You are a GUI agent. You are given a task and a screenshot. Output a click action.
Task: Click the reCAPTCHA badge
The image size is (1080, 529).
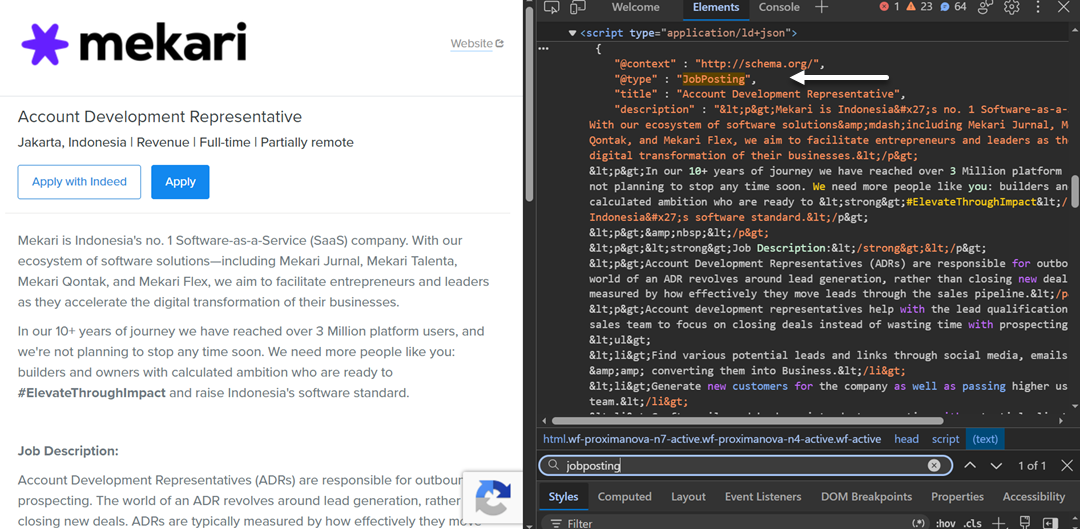coord(492,497)
